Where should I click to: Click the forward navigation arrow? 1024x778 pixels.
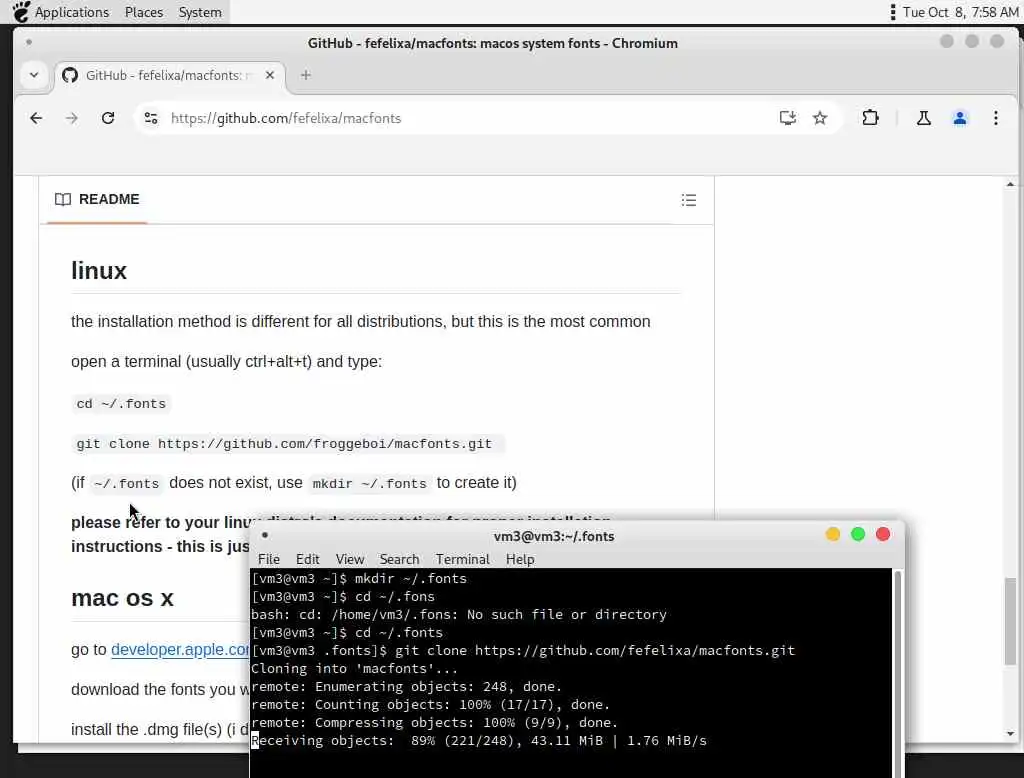[x=72, y=118]
